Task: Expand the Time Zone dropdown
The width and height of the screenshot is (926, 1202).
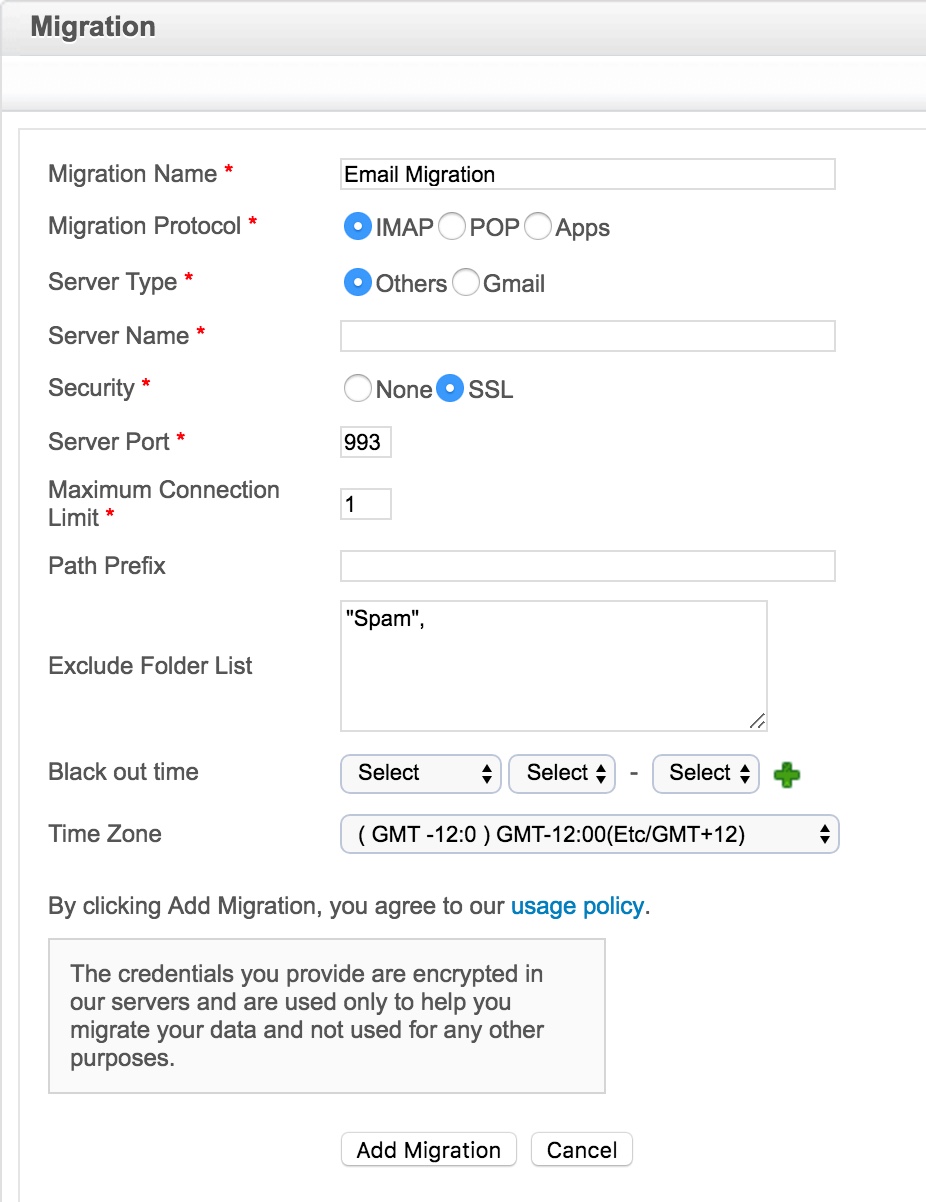Action: point(589,834)
